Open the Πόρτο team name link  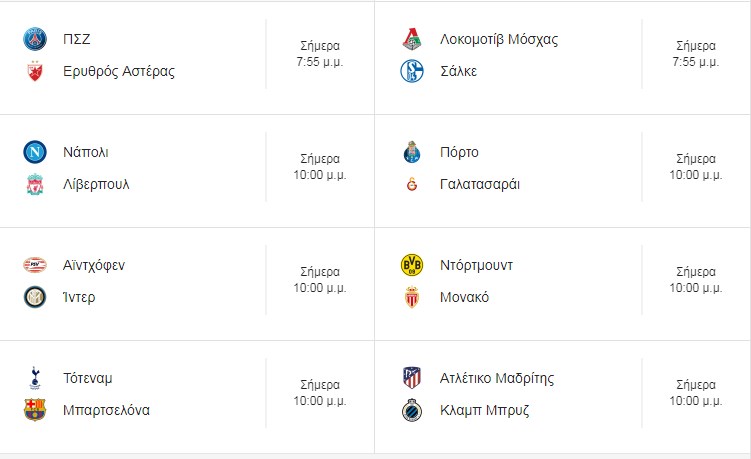click(x=459, y=152)
